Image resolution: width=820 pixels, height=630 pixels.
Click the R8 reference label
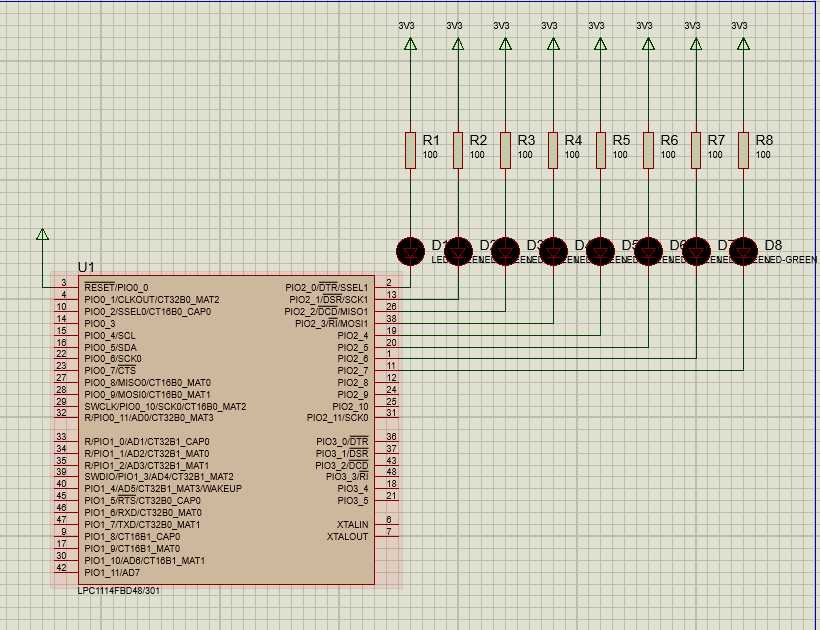[x=764, y=140]
